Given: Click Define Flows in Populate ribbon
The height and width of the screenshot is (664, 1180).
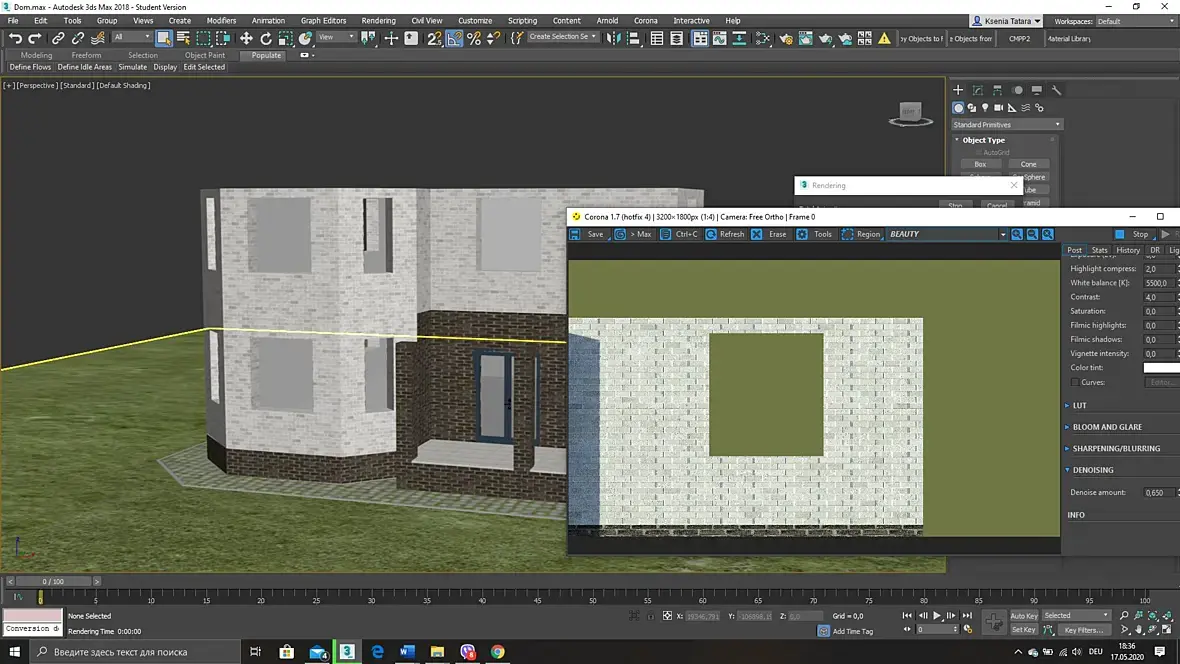Looking at the screenshot, I should click(30, 67).
